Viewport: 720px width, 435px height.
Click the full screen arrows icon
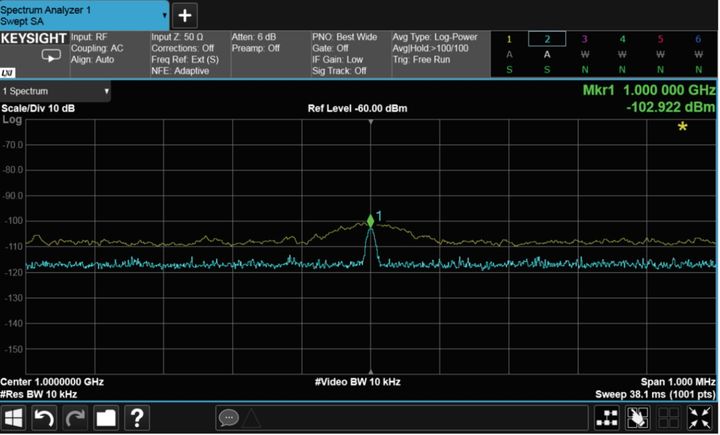(x=699, y=418)
